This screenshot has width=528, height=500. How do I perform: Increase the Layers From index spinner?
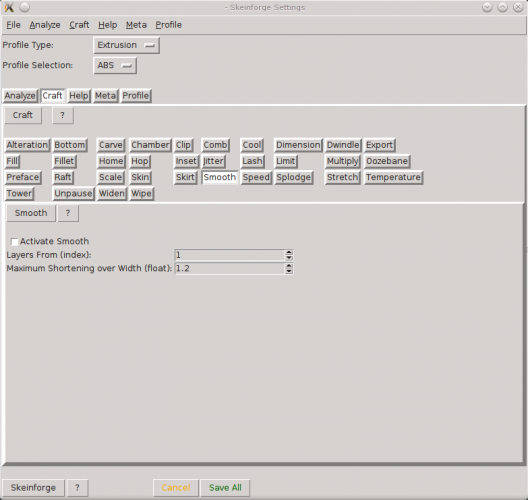tap(289, 253)
